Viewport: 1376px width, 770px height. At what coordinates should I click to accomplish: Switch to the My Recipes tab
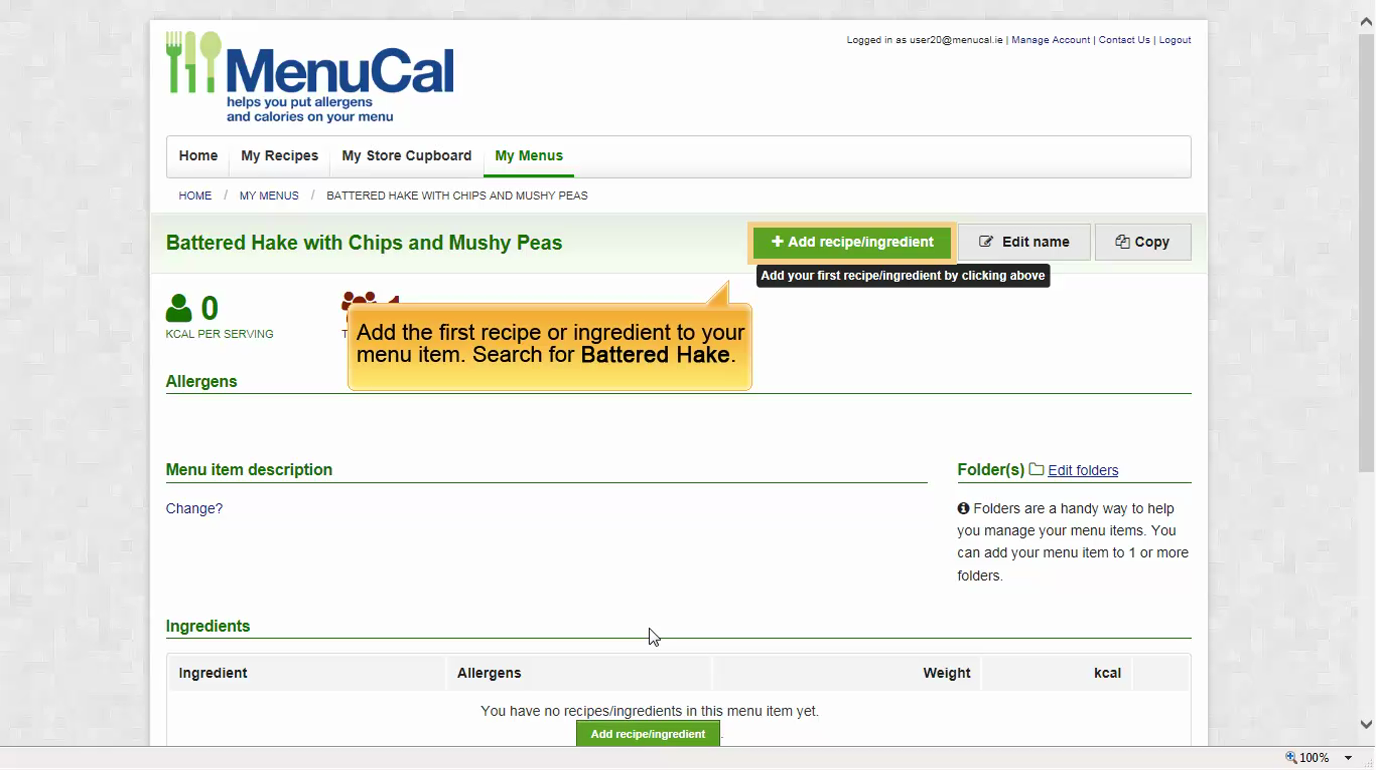tap(279, 156)
